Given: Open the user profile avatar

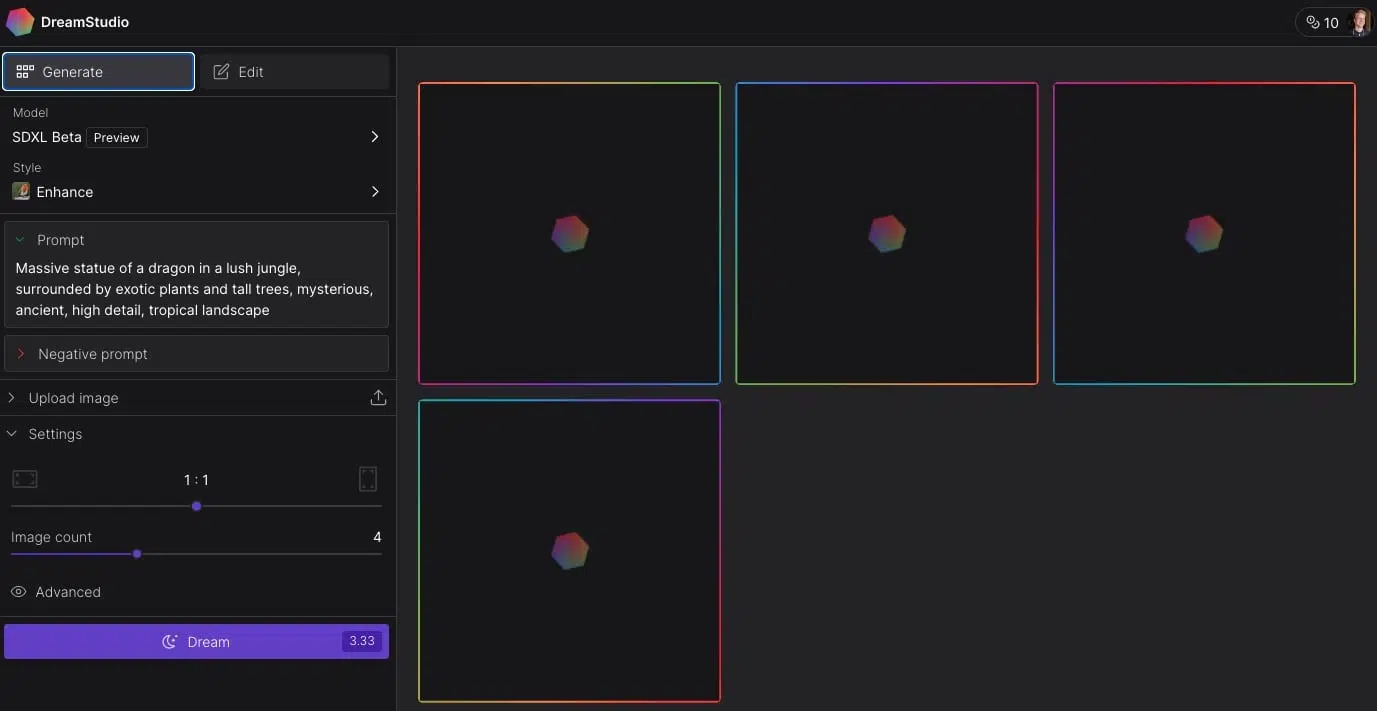Looking at the screenshot, I should click(1358, 21).
